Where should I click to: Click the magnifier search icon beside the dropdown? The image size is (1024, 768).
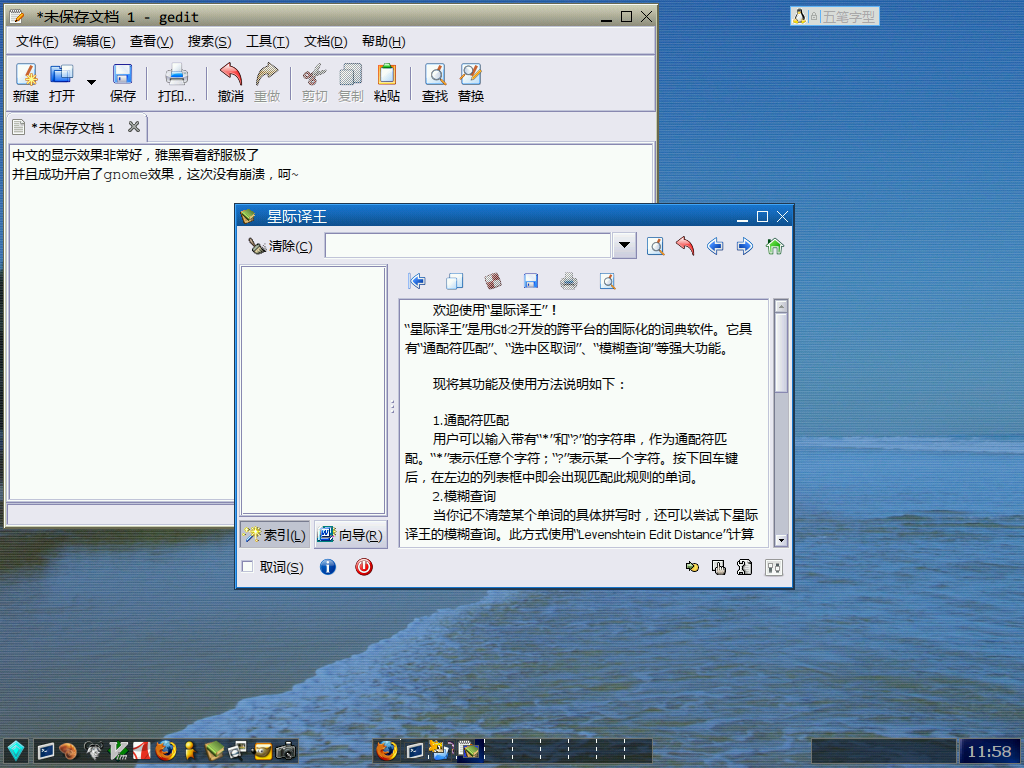(x=656, y=246)
